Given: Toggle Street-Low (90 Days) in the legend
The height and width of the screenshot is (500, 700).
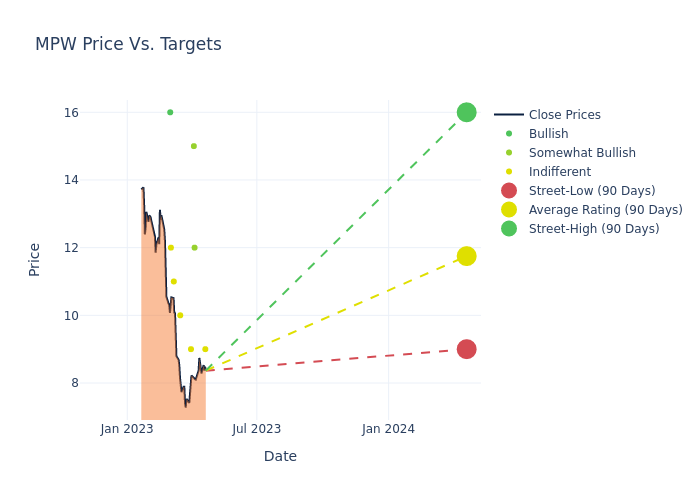Looking at the screenshot, I should 591,191.
